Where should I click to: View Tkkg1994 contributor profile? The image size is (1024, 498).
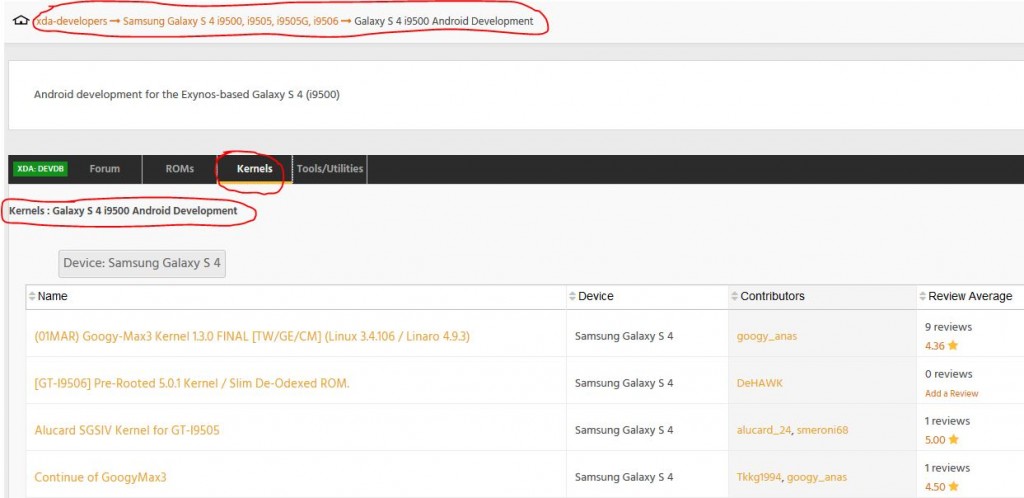tap(759, 478)
